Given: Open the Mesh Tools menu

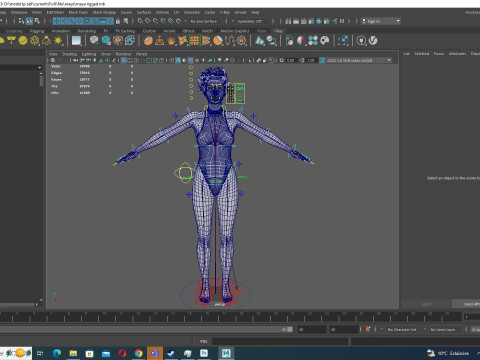Looking at the screenshot, I should click(78, 12).
